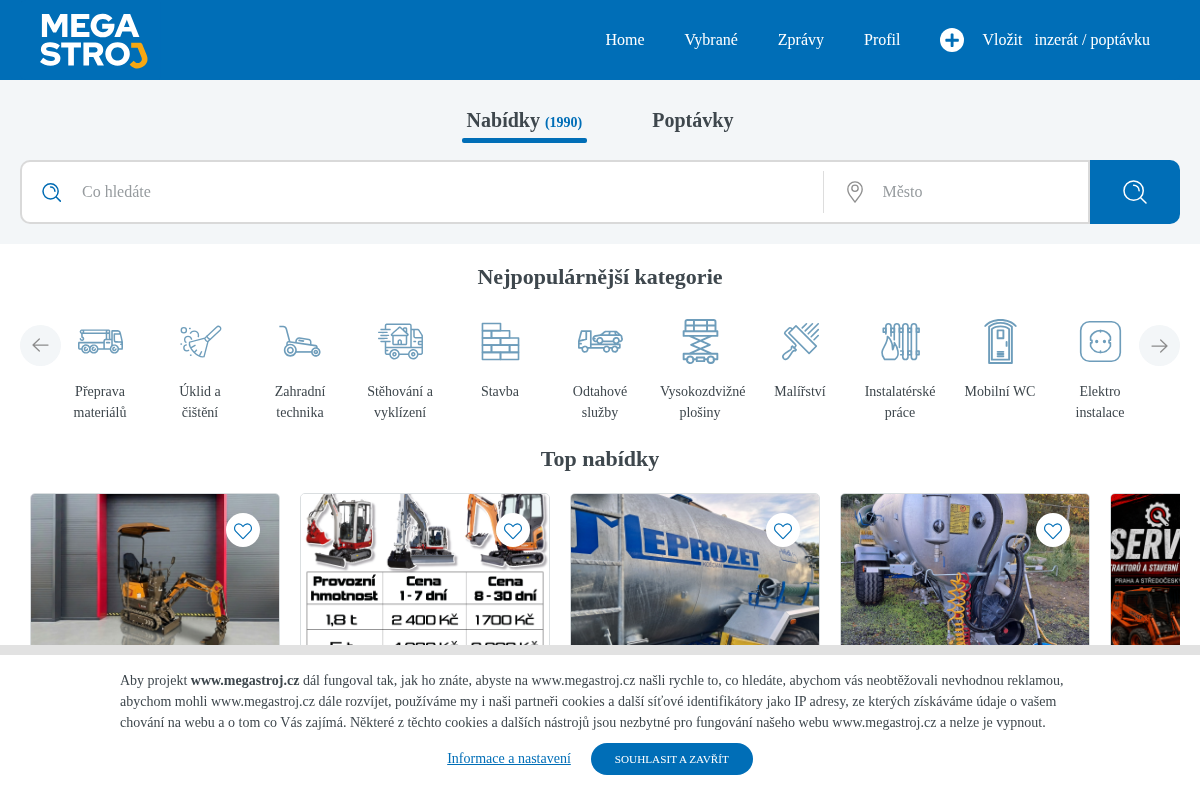Select the Stavba brick wall icon

pos(500,341)
